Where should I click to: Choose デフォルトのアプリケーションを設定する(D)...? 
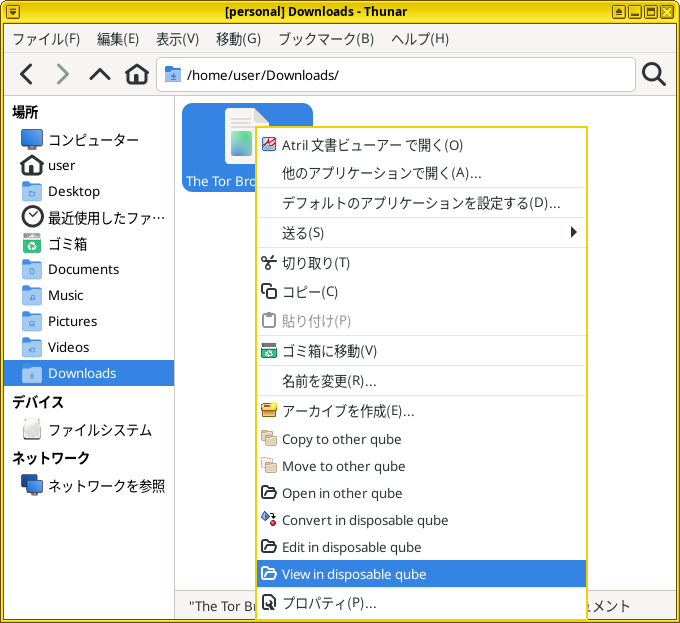[x=422, y=202]
